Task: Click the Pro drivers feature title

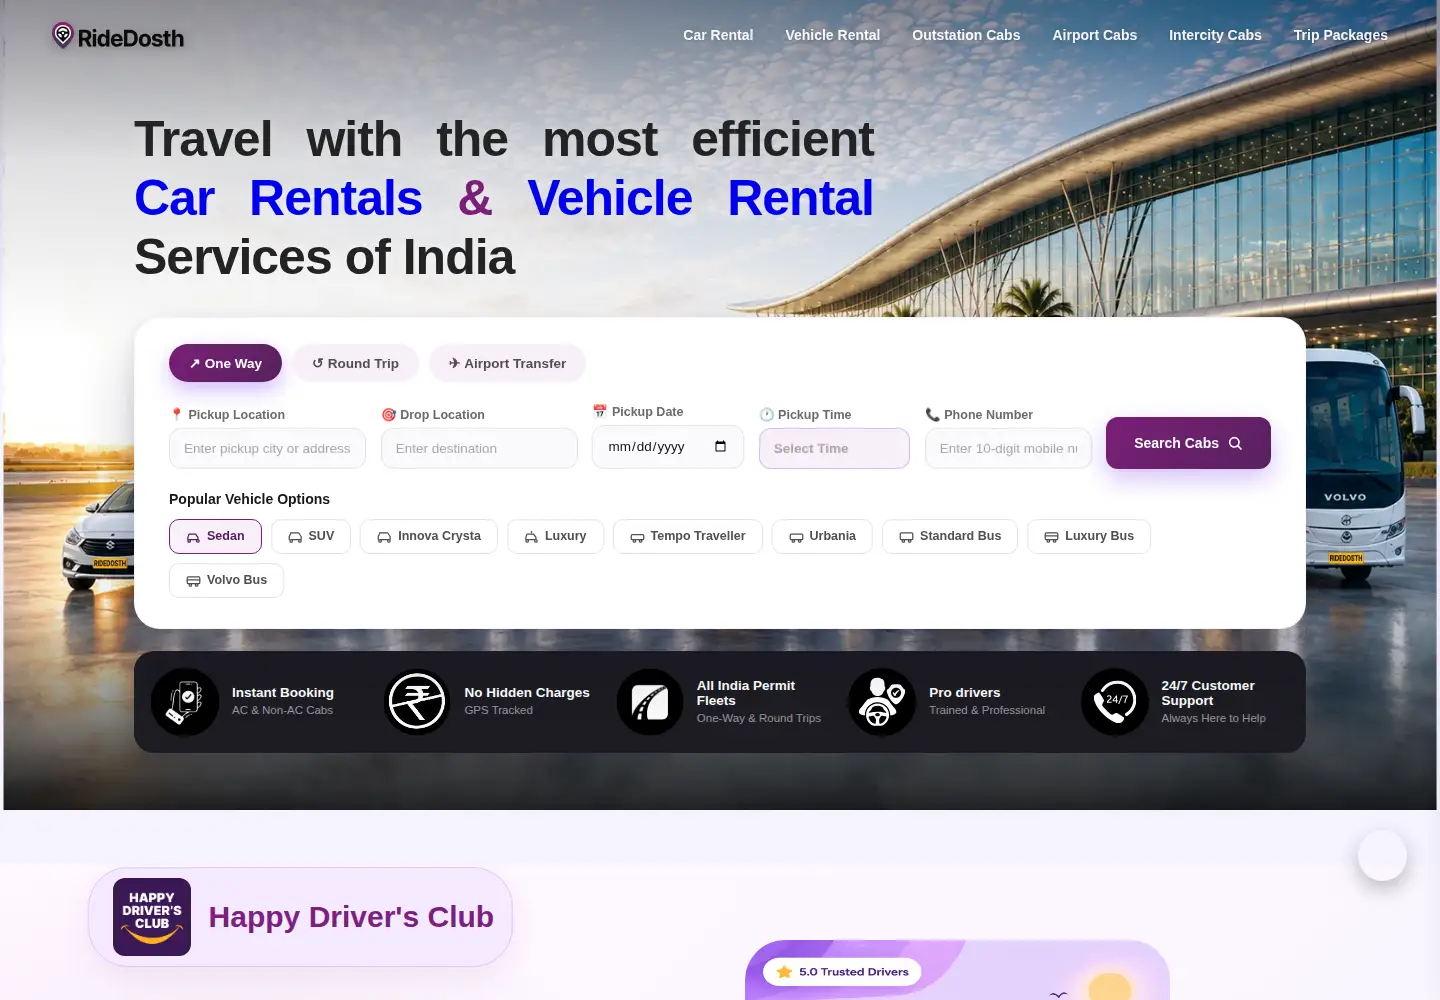Action: pyautogui.click(x=964, y=692)
